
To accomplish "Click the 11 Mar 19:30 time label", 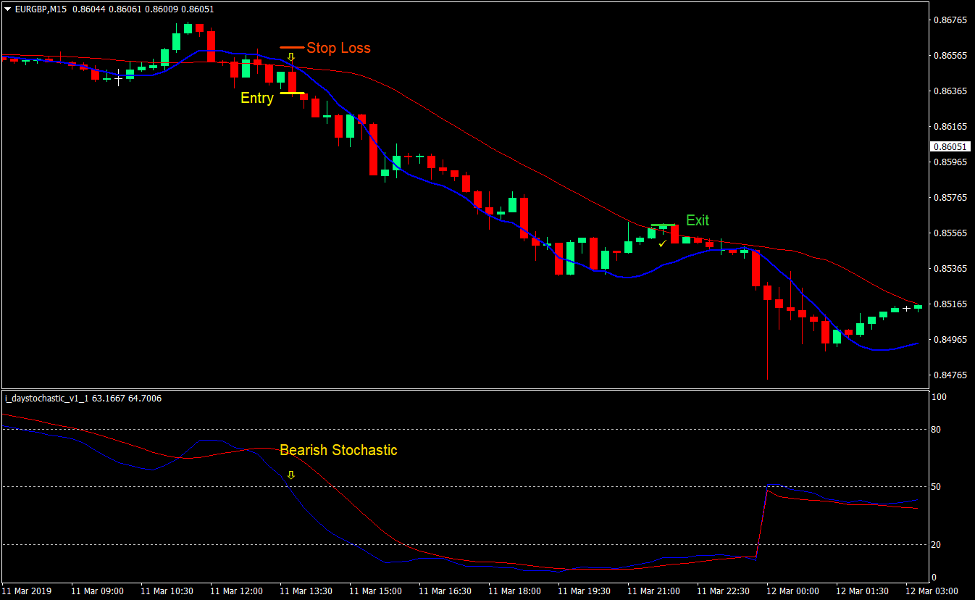I will click(584, 591).
